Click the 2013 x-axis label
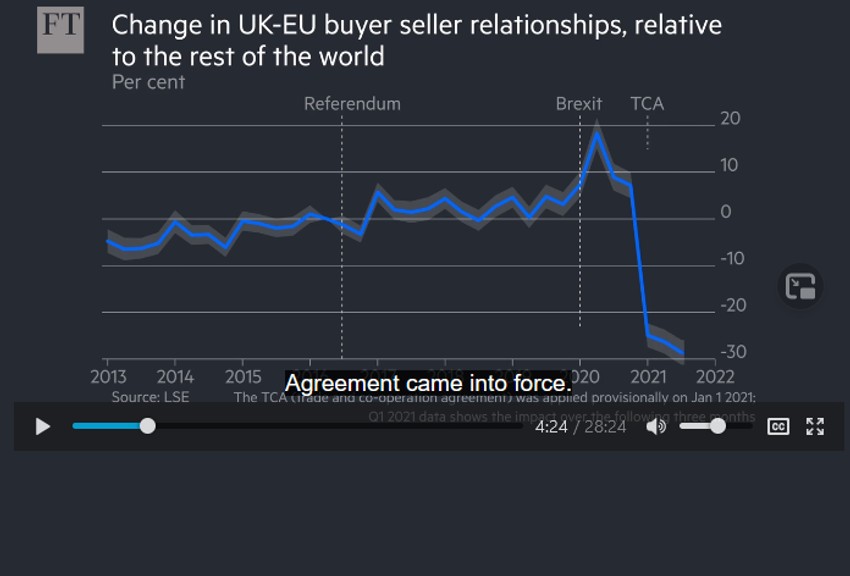 (x=108, y=376)
